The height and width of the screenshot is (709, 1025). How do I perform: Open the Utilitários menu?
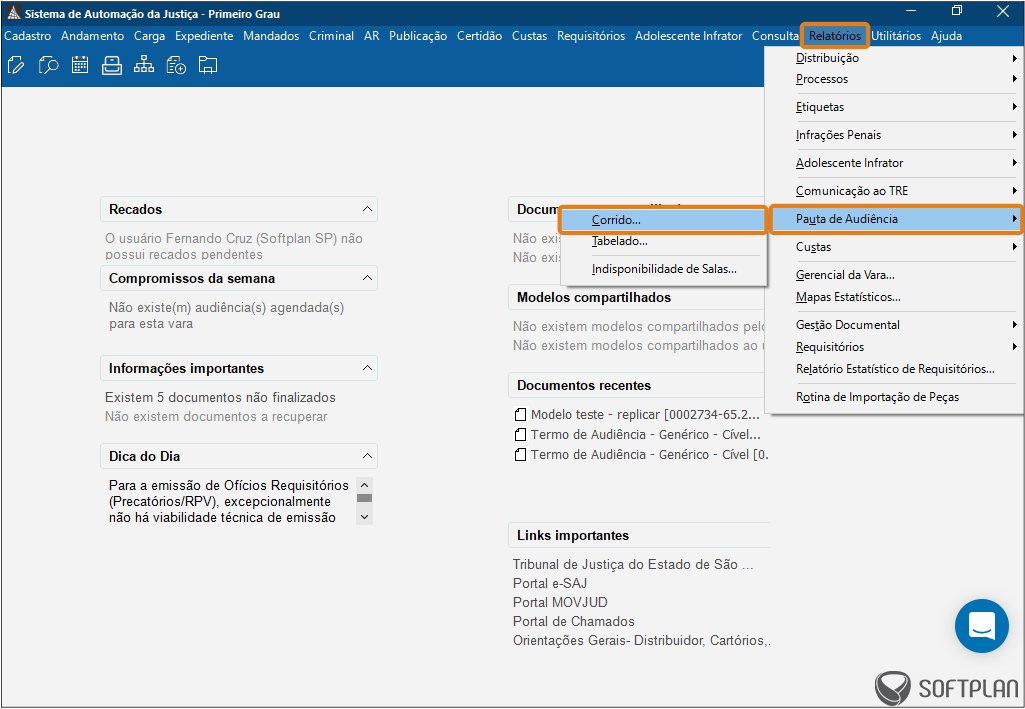click(x=896, y=36)
